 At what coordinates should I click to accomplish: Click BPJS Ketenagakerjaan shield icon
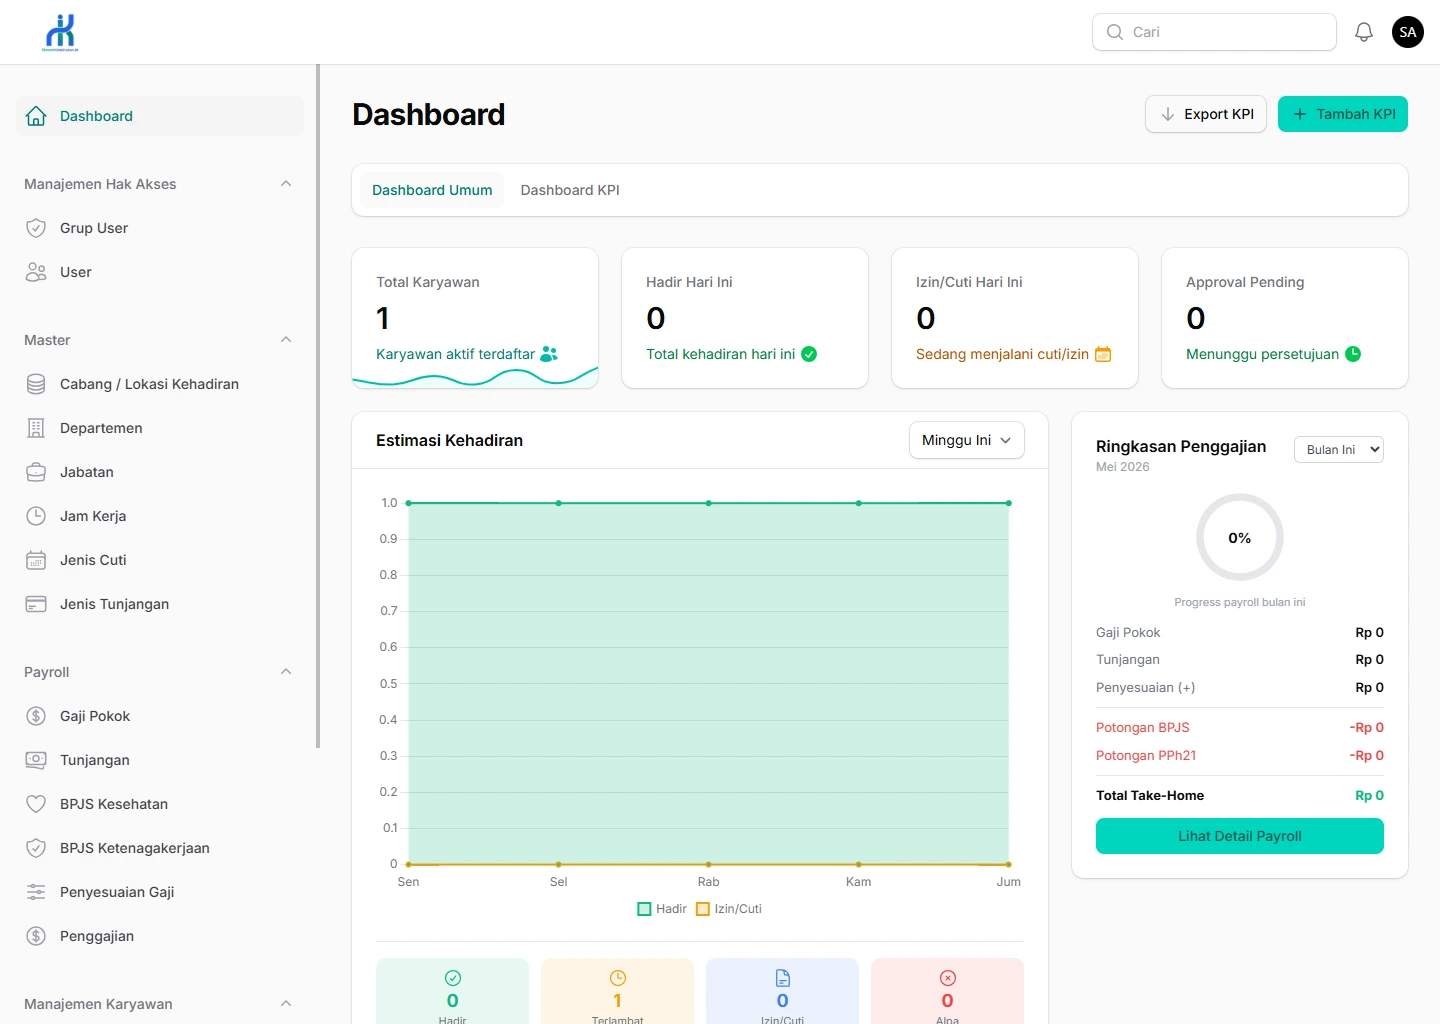coord(36,848)
